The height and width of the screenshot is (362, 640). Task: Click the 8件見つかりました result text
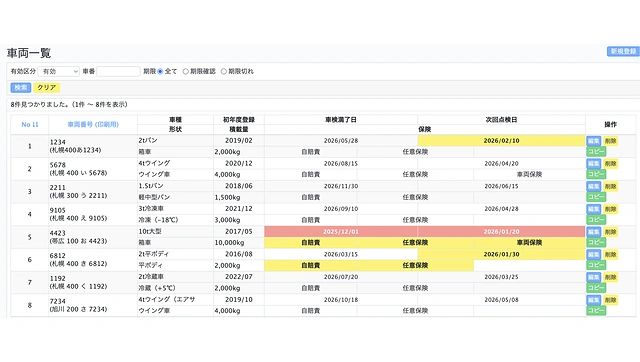[x=69, y=104]
